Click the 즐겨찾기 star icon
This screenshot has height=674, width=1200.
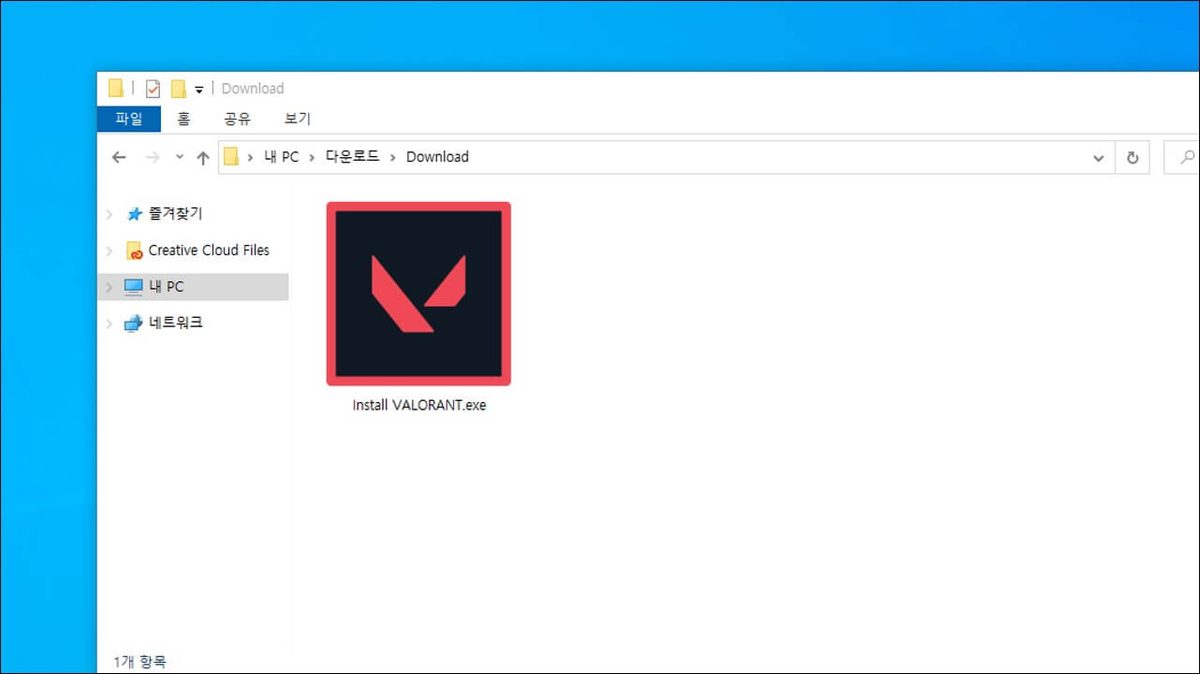(134, 214)
